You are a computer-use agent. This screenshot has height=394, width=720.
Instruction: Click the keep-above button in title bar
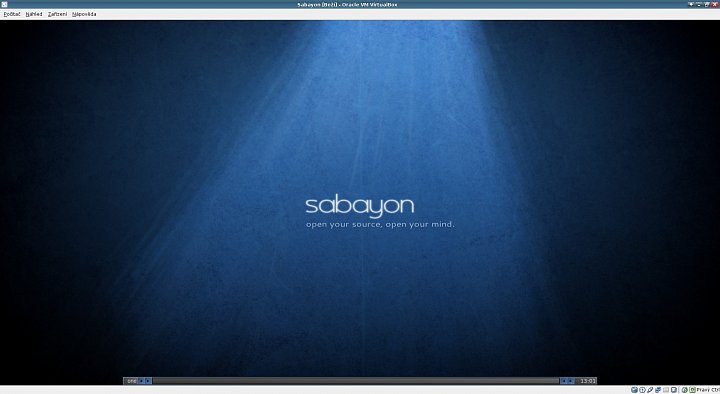tap(691, 5)
